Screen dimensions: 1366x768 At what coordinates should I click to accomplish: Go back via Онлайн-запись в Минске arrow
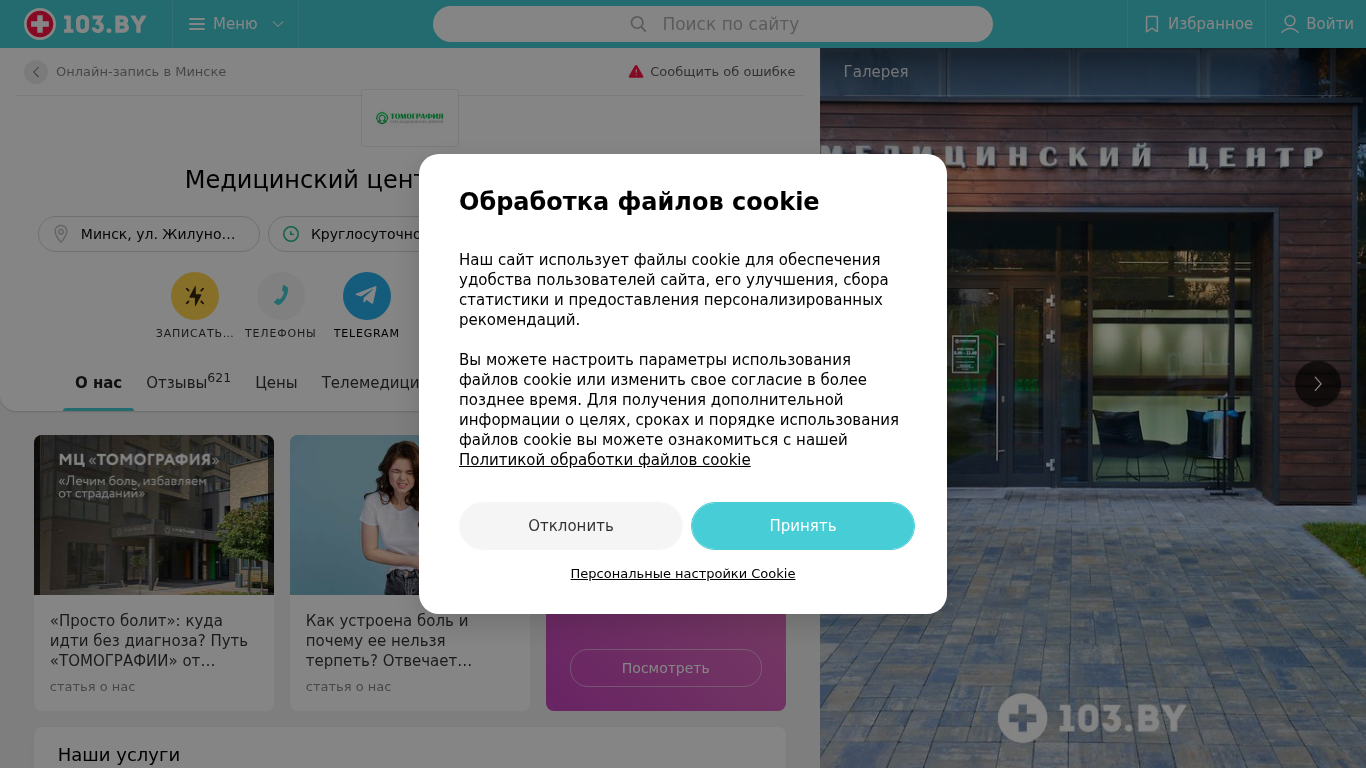36,72
